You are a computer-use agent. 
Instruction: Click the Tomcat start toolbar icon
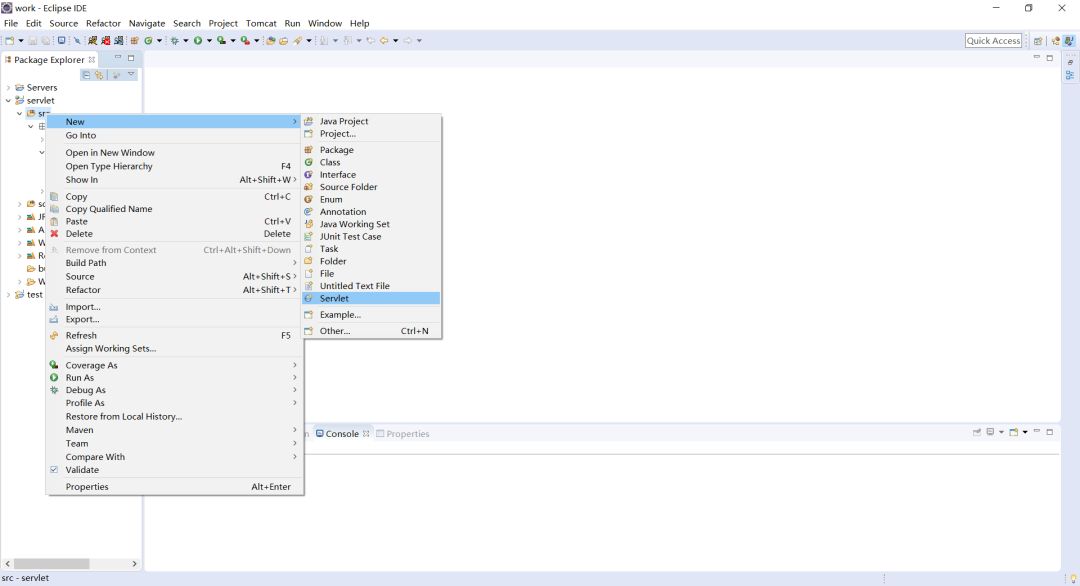[92, 41]
